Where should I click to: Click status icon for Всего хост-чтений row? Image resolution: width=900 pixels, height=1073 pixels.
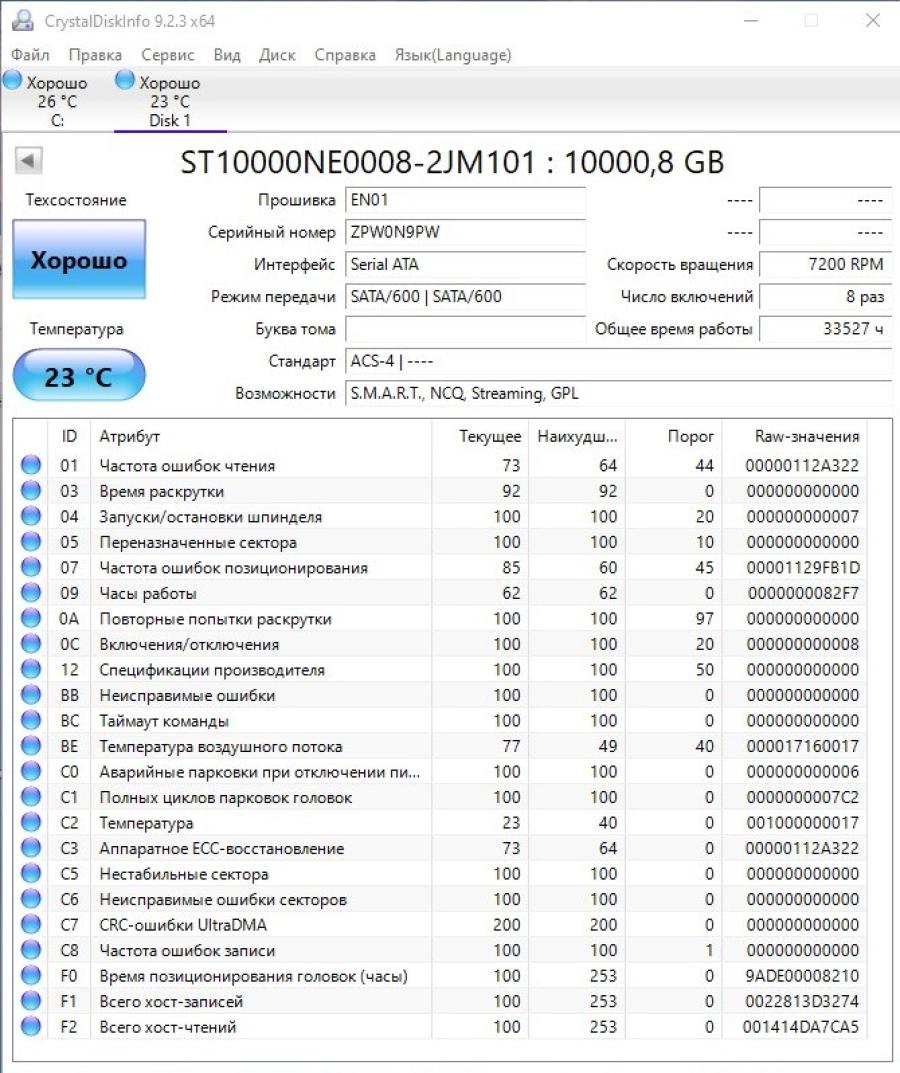[31, 1027]
